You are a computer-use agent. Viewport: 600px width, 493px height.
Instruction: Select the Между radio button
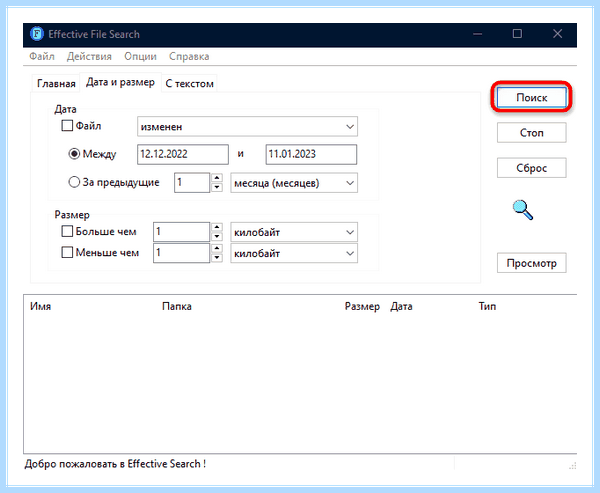click(x=74, y=154)
